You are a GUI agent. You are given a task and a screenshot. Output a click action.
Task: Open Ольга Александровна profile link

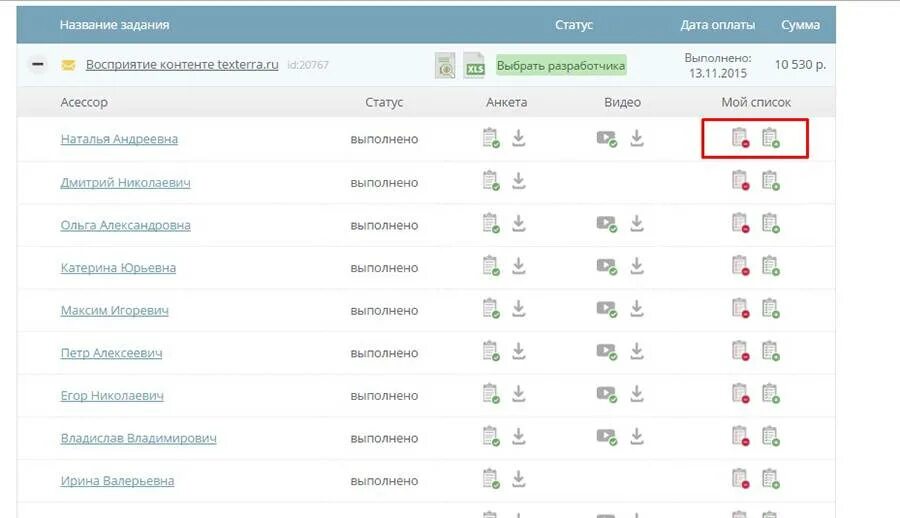[x=126, y=225]
